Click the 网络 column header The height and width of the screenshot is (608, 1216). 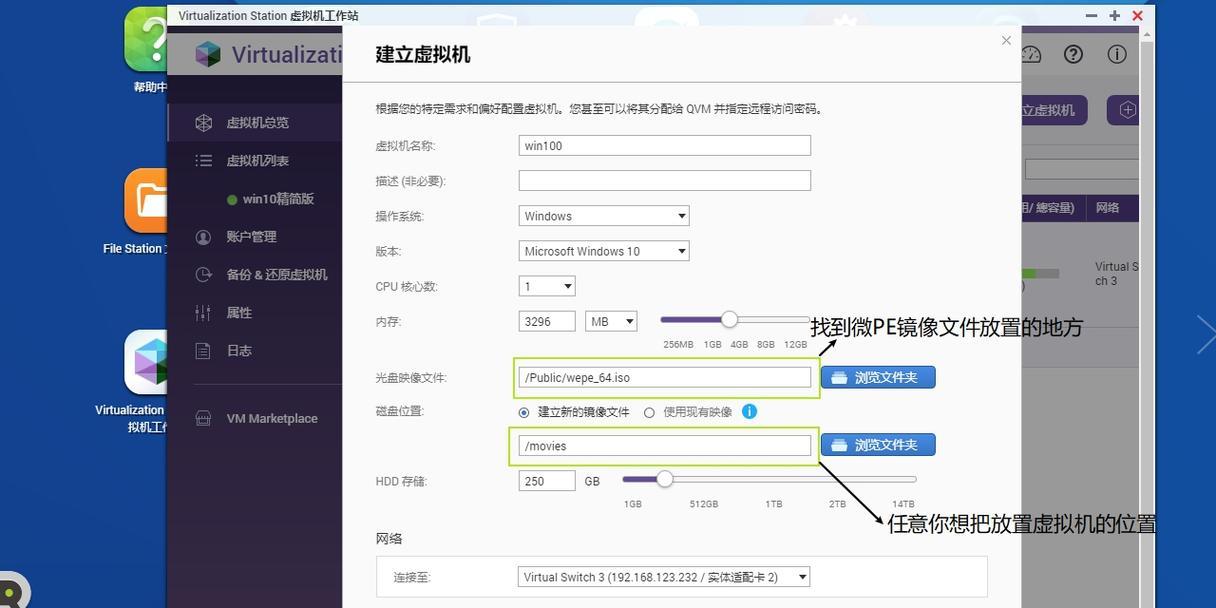click(1107, 208)
